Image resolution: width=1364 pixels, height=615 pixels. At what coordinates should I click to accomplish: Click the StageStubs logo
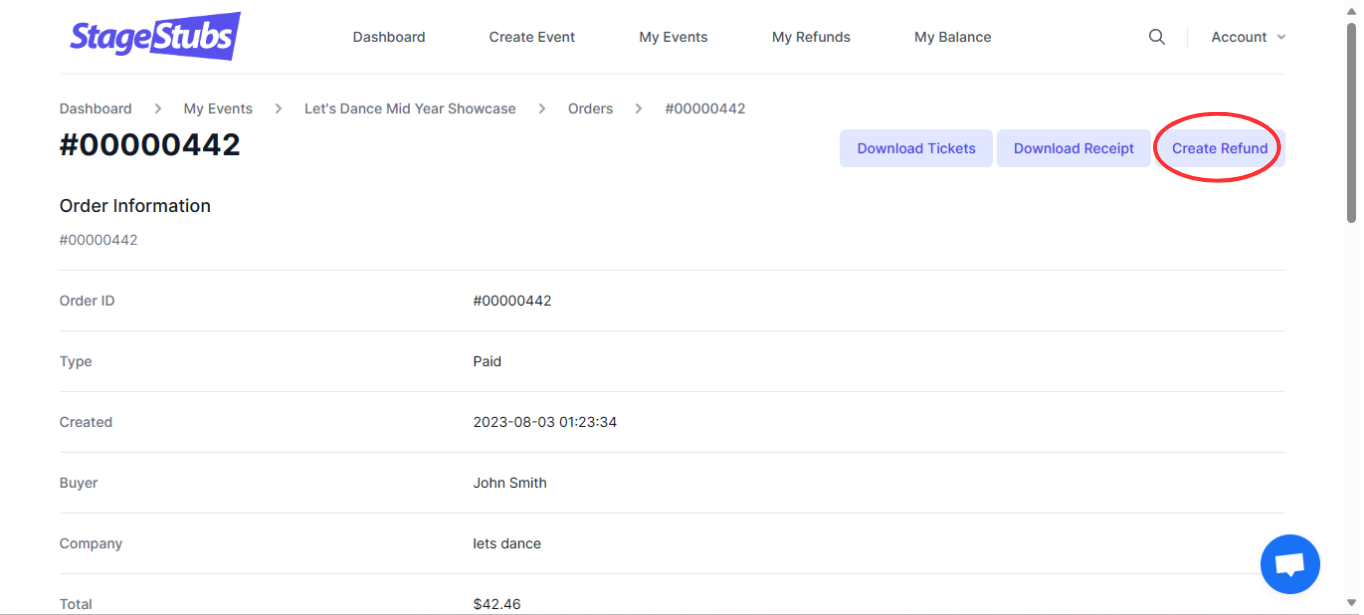pos(155,37)
